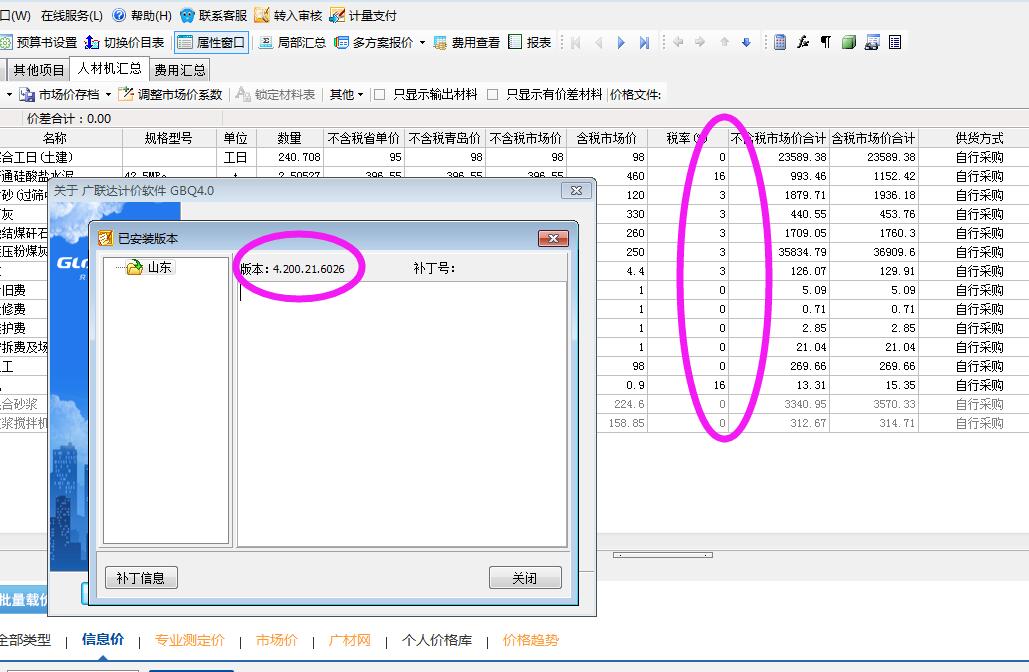Click 联系客服 contact support

tap(214, 15)
